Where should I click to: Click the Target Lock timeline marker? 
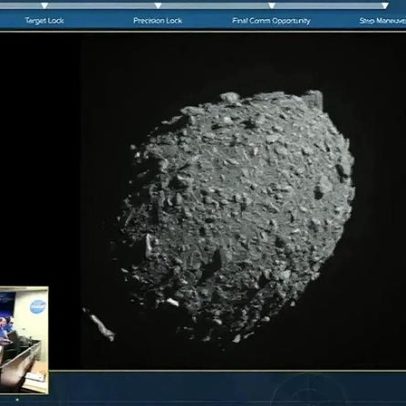tap(44, 6)
